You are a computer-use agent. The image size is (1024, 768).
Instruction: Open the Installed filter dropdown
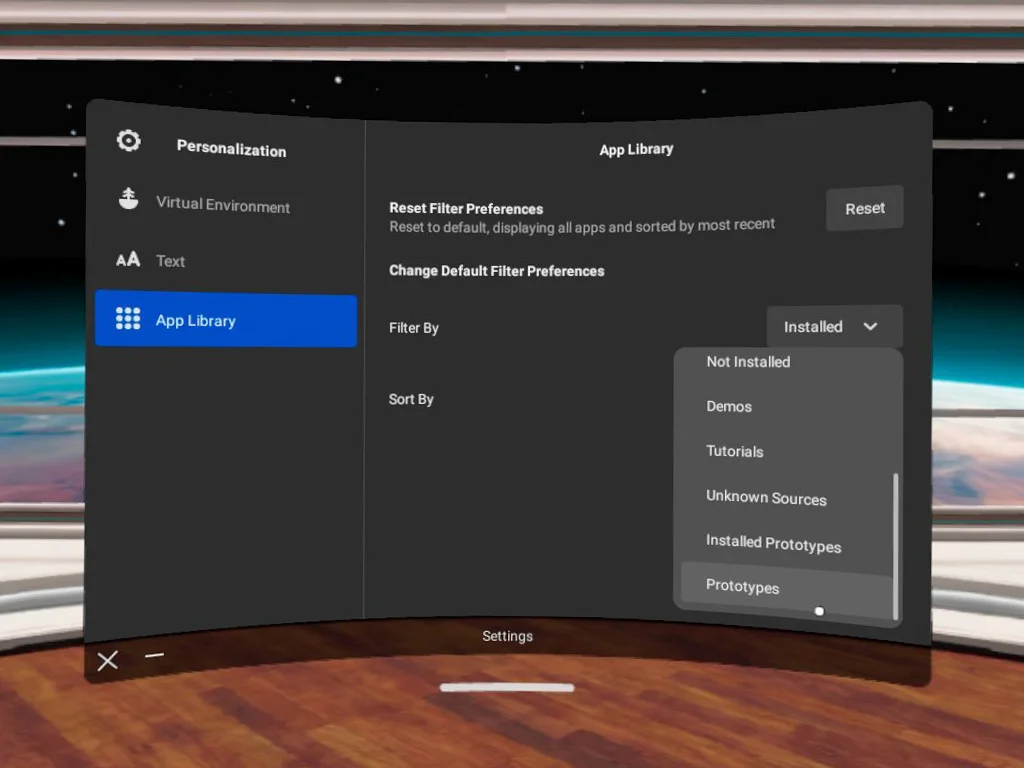coord(813,327)
